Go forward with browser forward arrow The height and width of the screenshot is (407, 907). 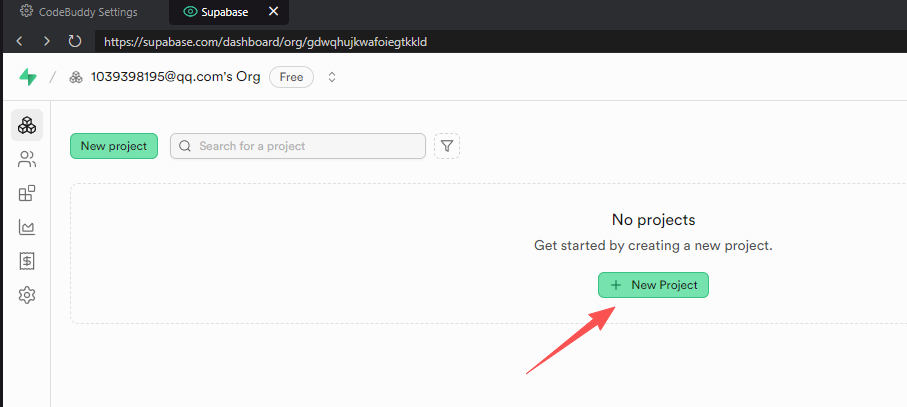point(47,42)
